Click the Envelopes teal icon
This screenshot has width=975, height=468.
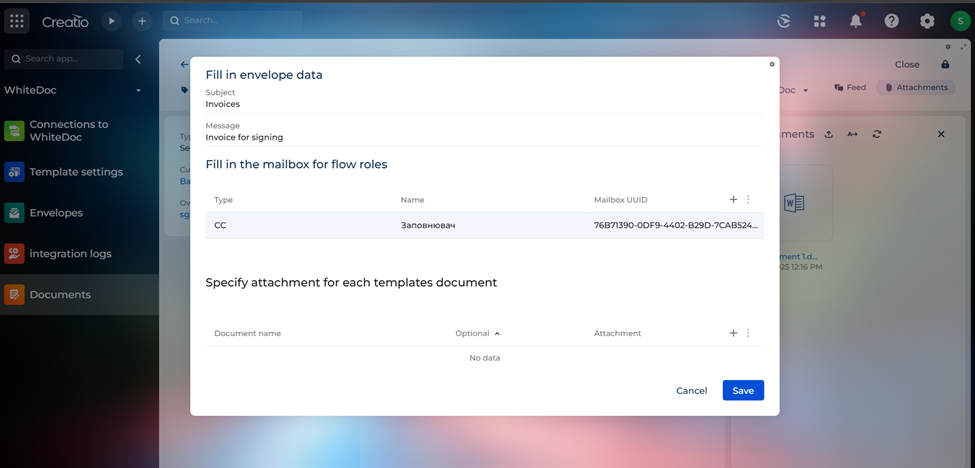(x=14, y=213)
